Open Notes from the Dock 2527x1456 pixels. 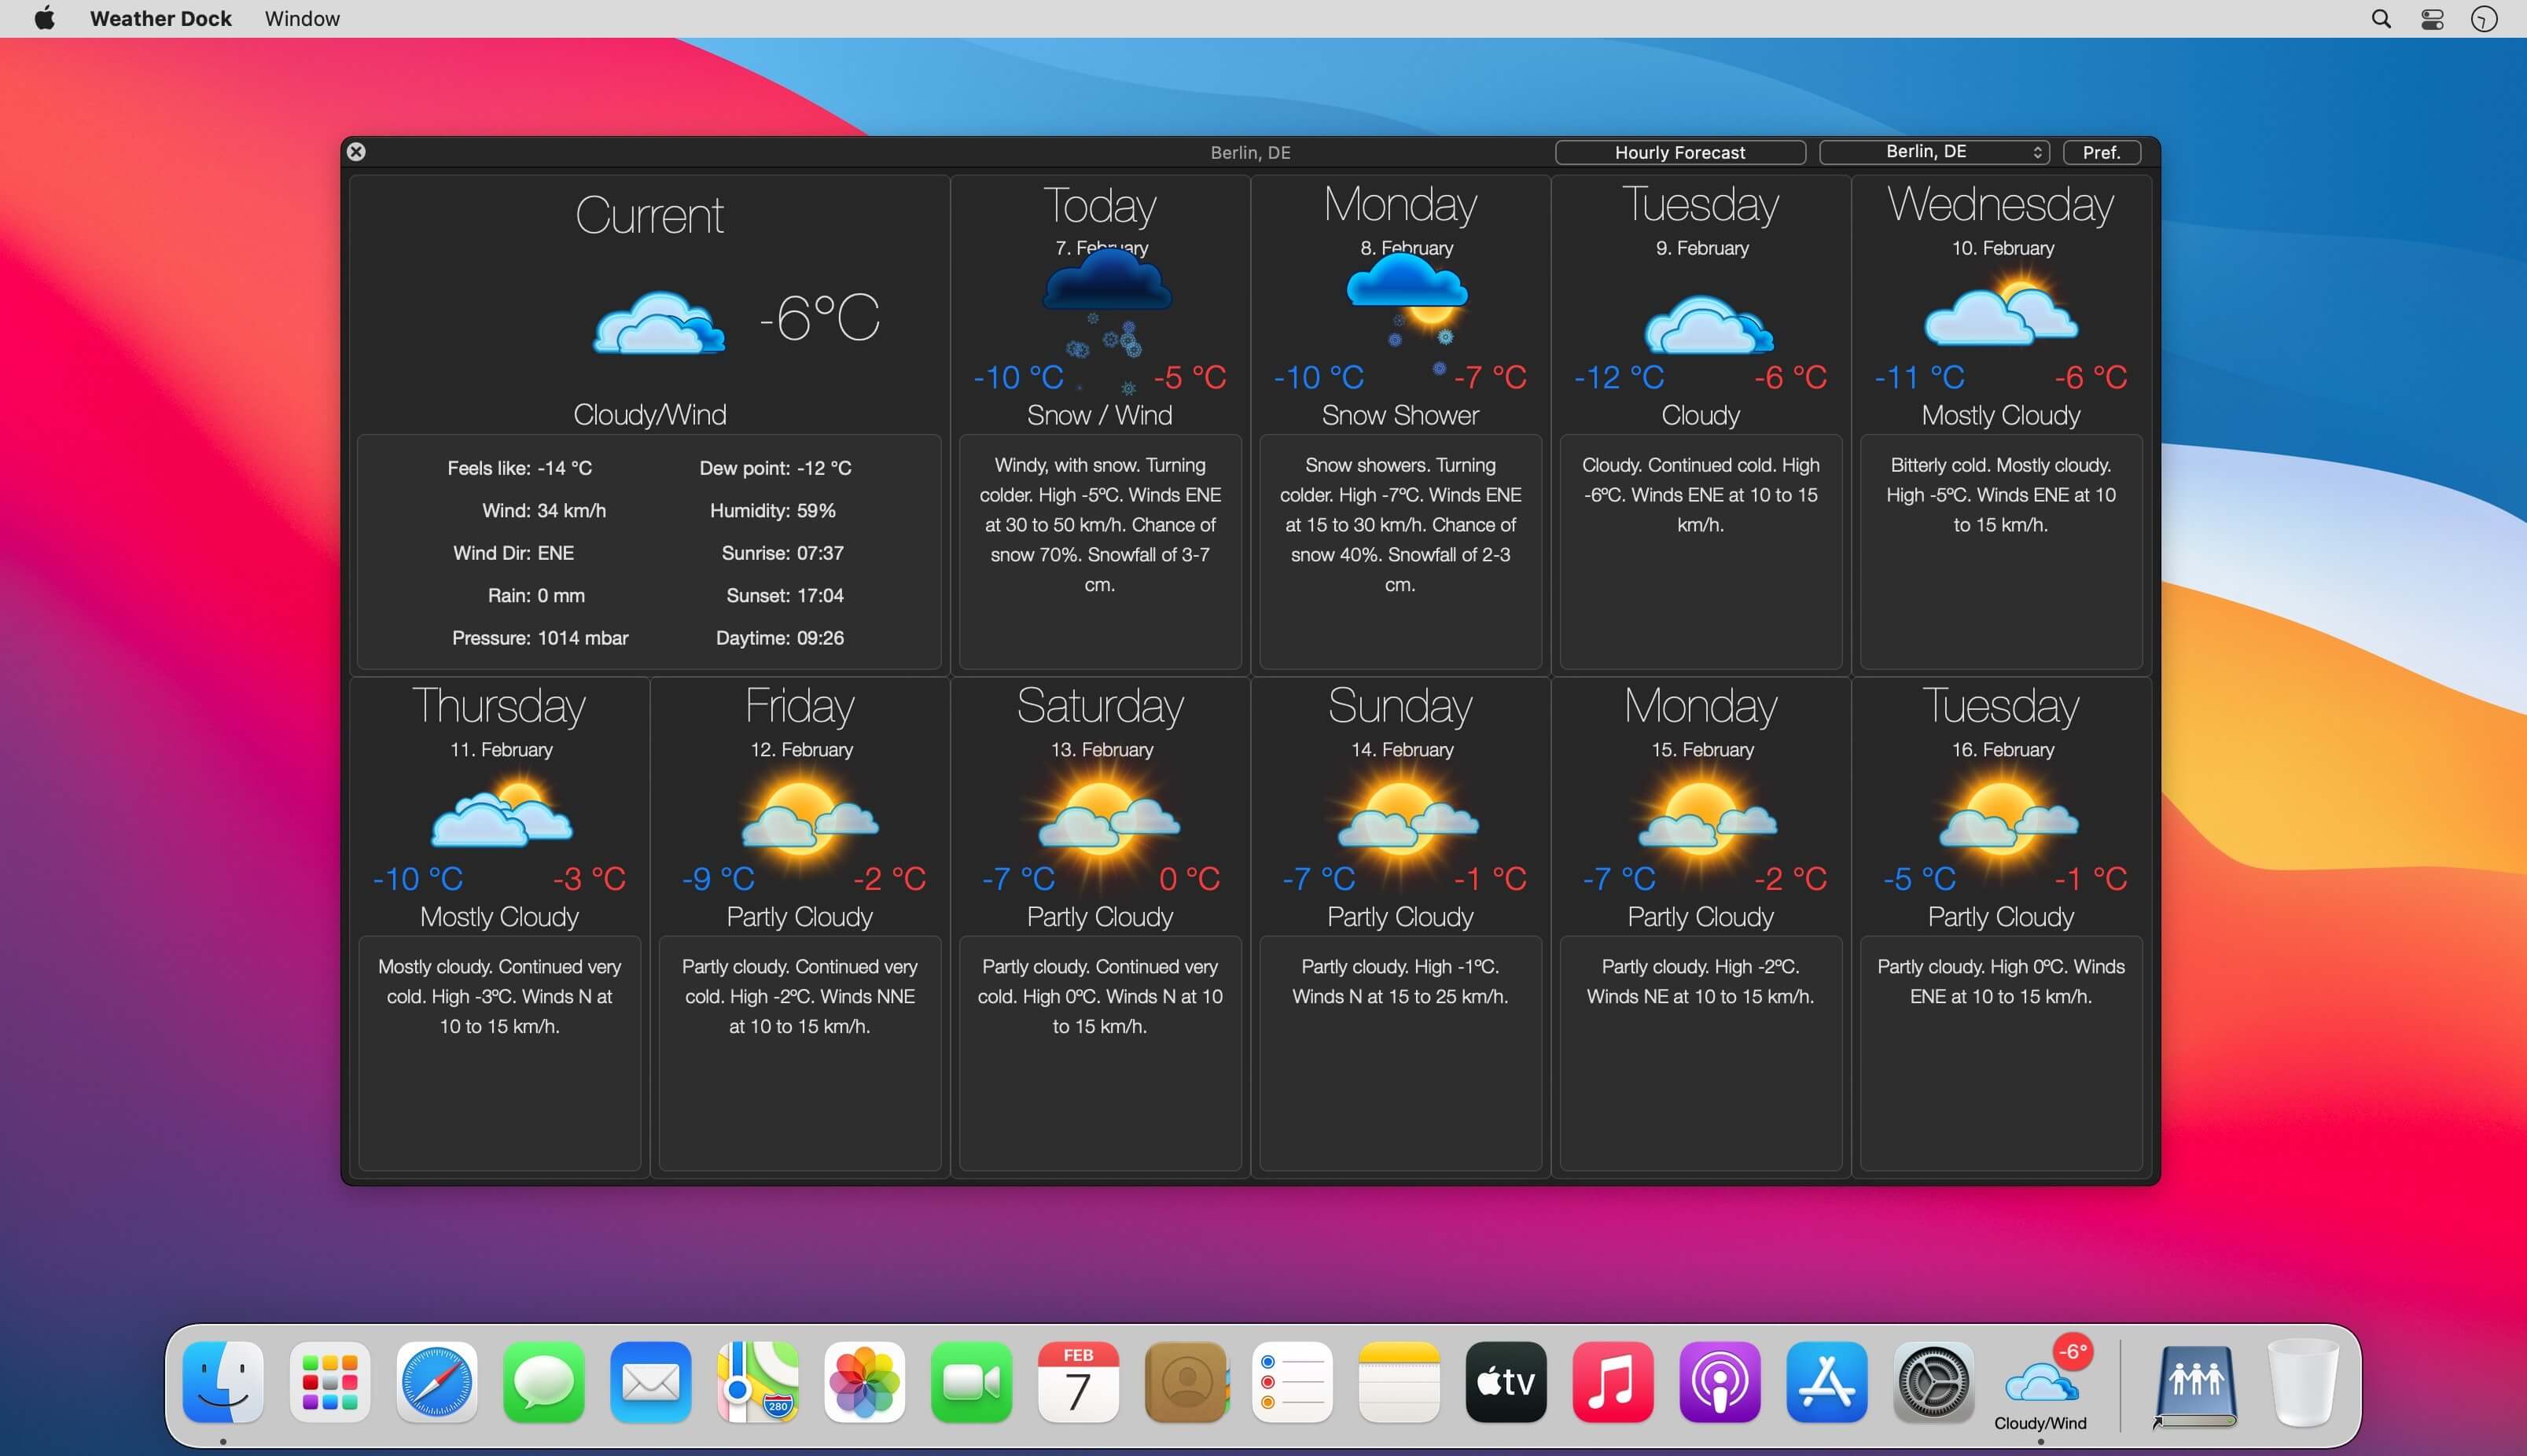(1400, 1381)
